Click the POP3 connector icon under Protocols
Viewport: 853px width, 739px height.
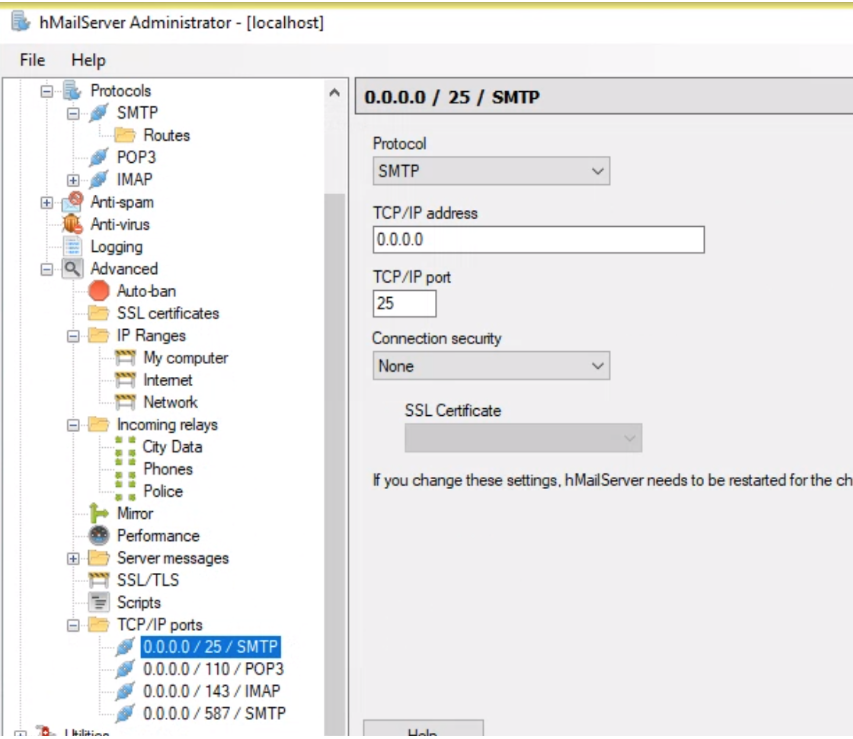[98, 157]
